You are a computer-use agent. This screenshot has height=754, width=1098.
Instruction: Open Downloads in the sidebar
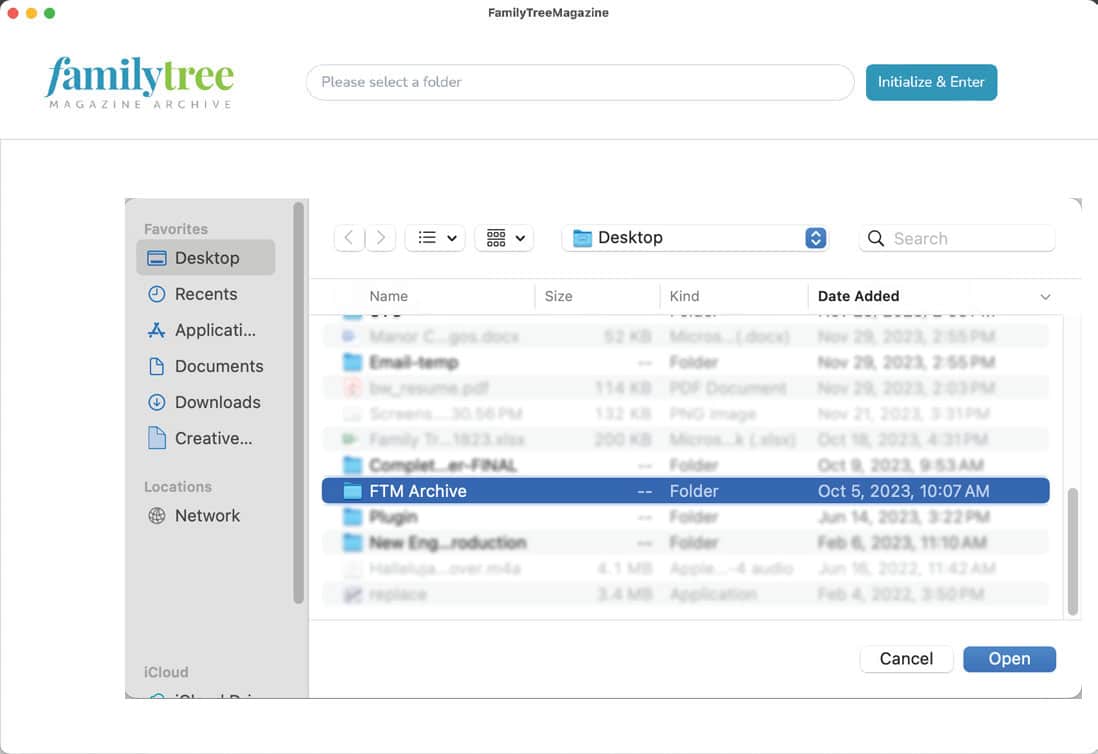click(x=206, y=402)
